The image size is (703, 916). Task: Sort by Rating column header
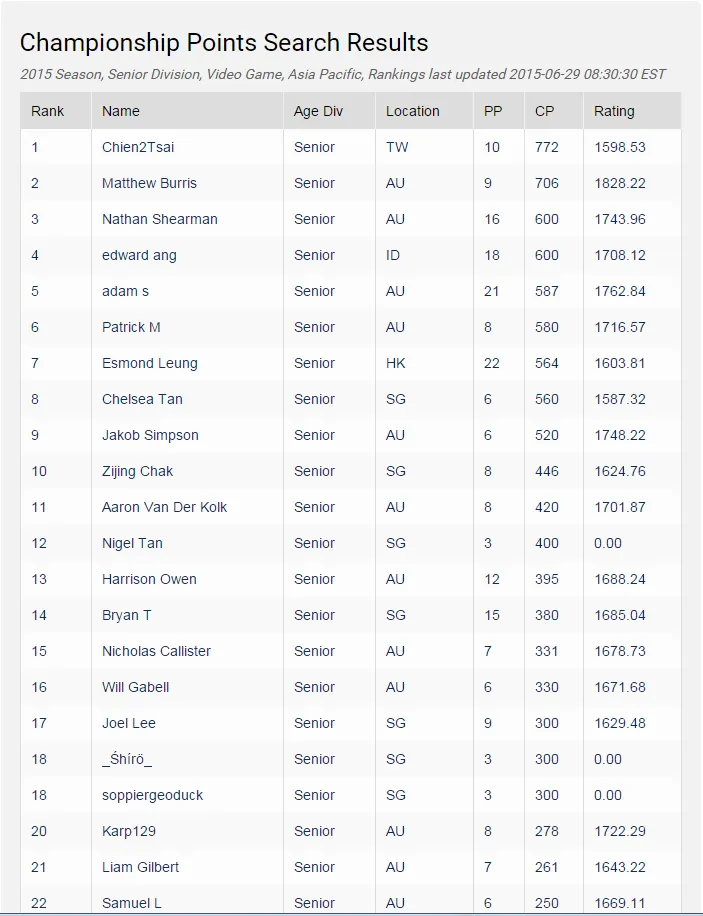614,111
